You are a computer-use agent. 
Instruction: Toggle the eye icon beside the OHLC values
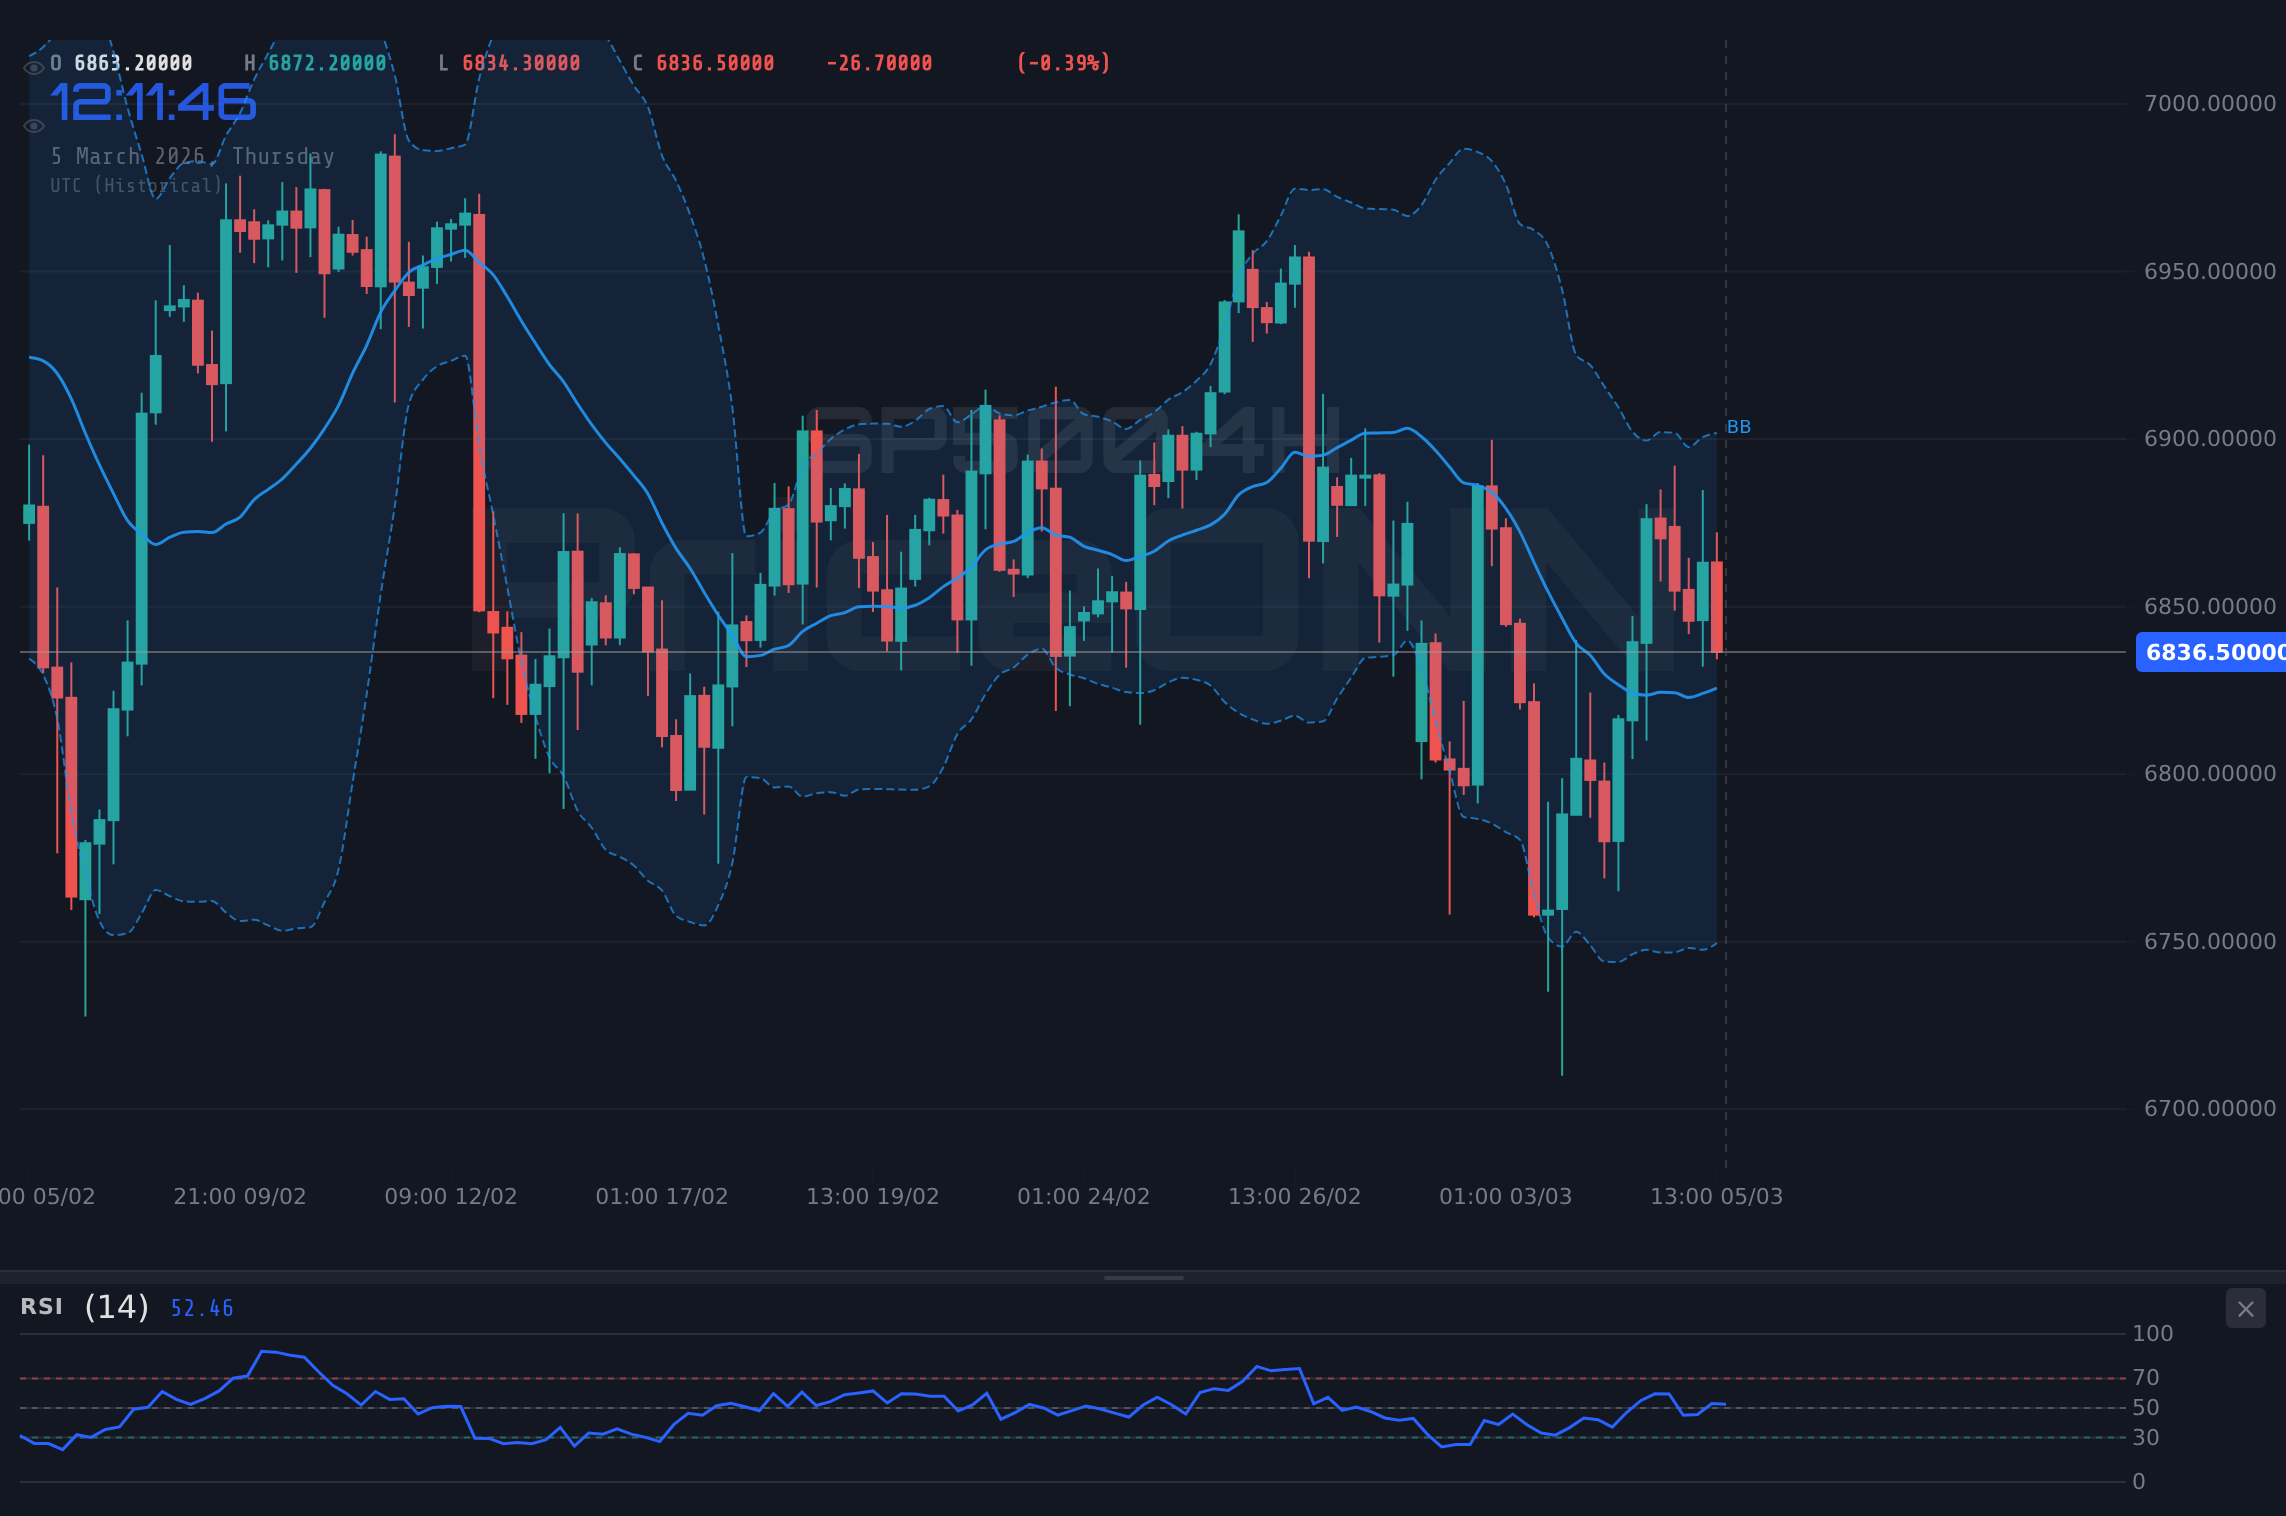[x=34, y=68]
